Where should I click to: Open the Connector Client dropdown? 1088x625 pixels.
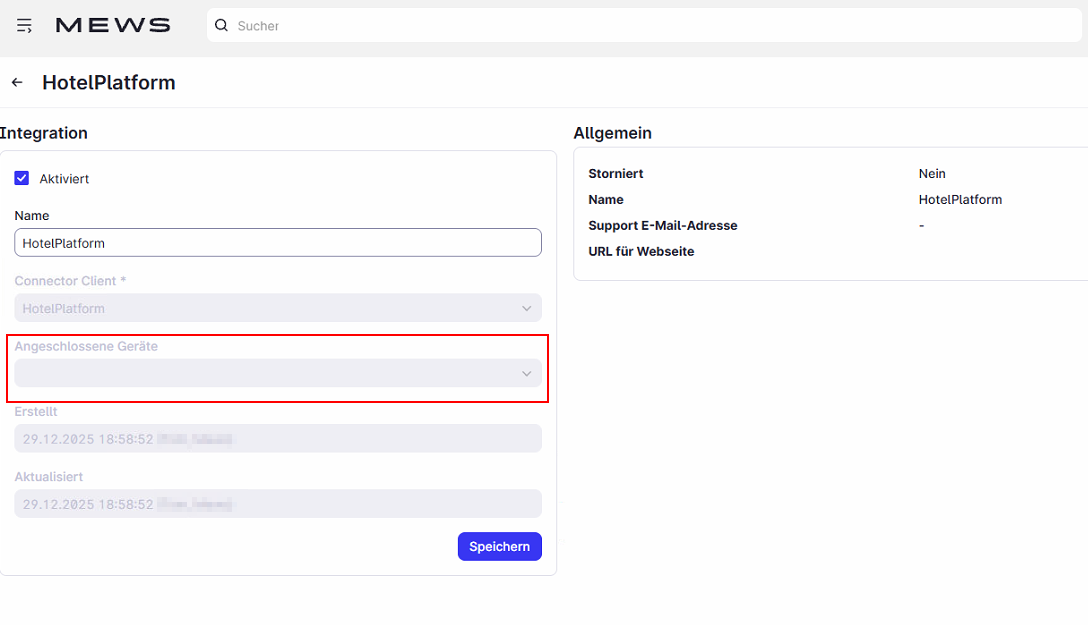[x=278, y=308]
